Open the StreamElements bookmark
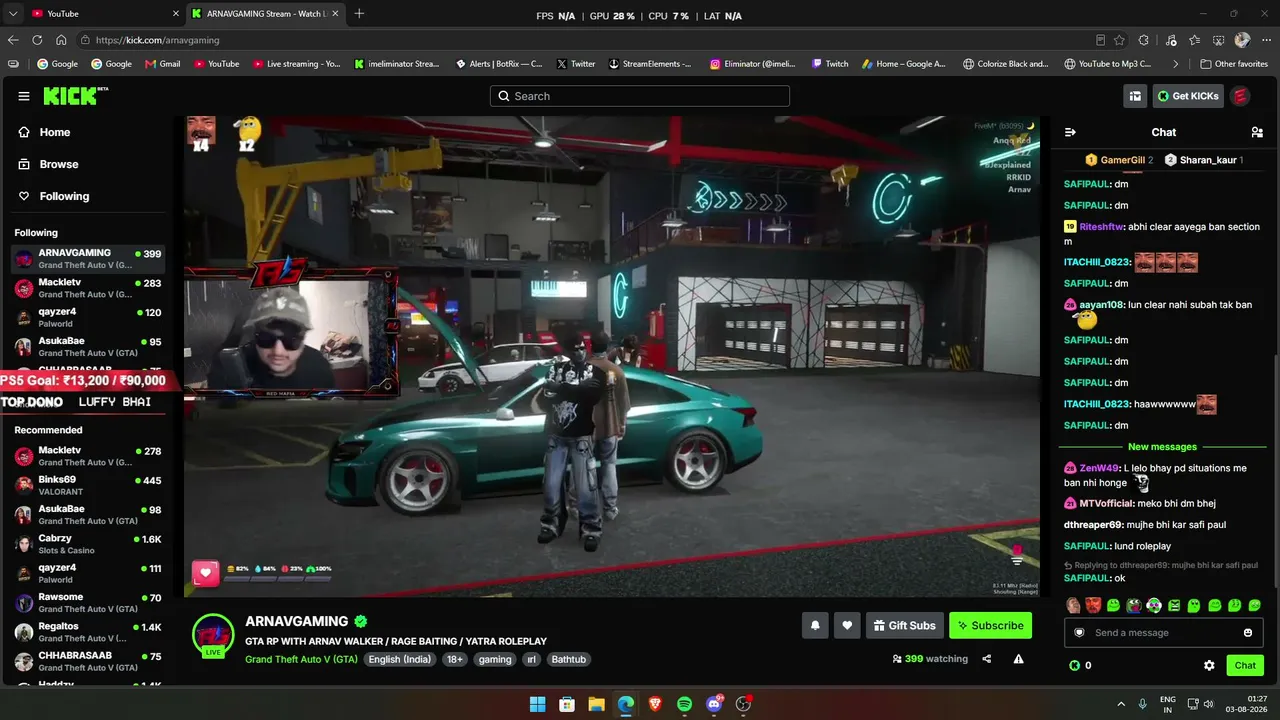1280x720 pixels. [648, 64]
